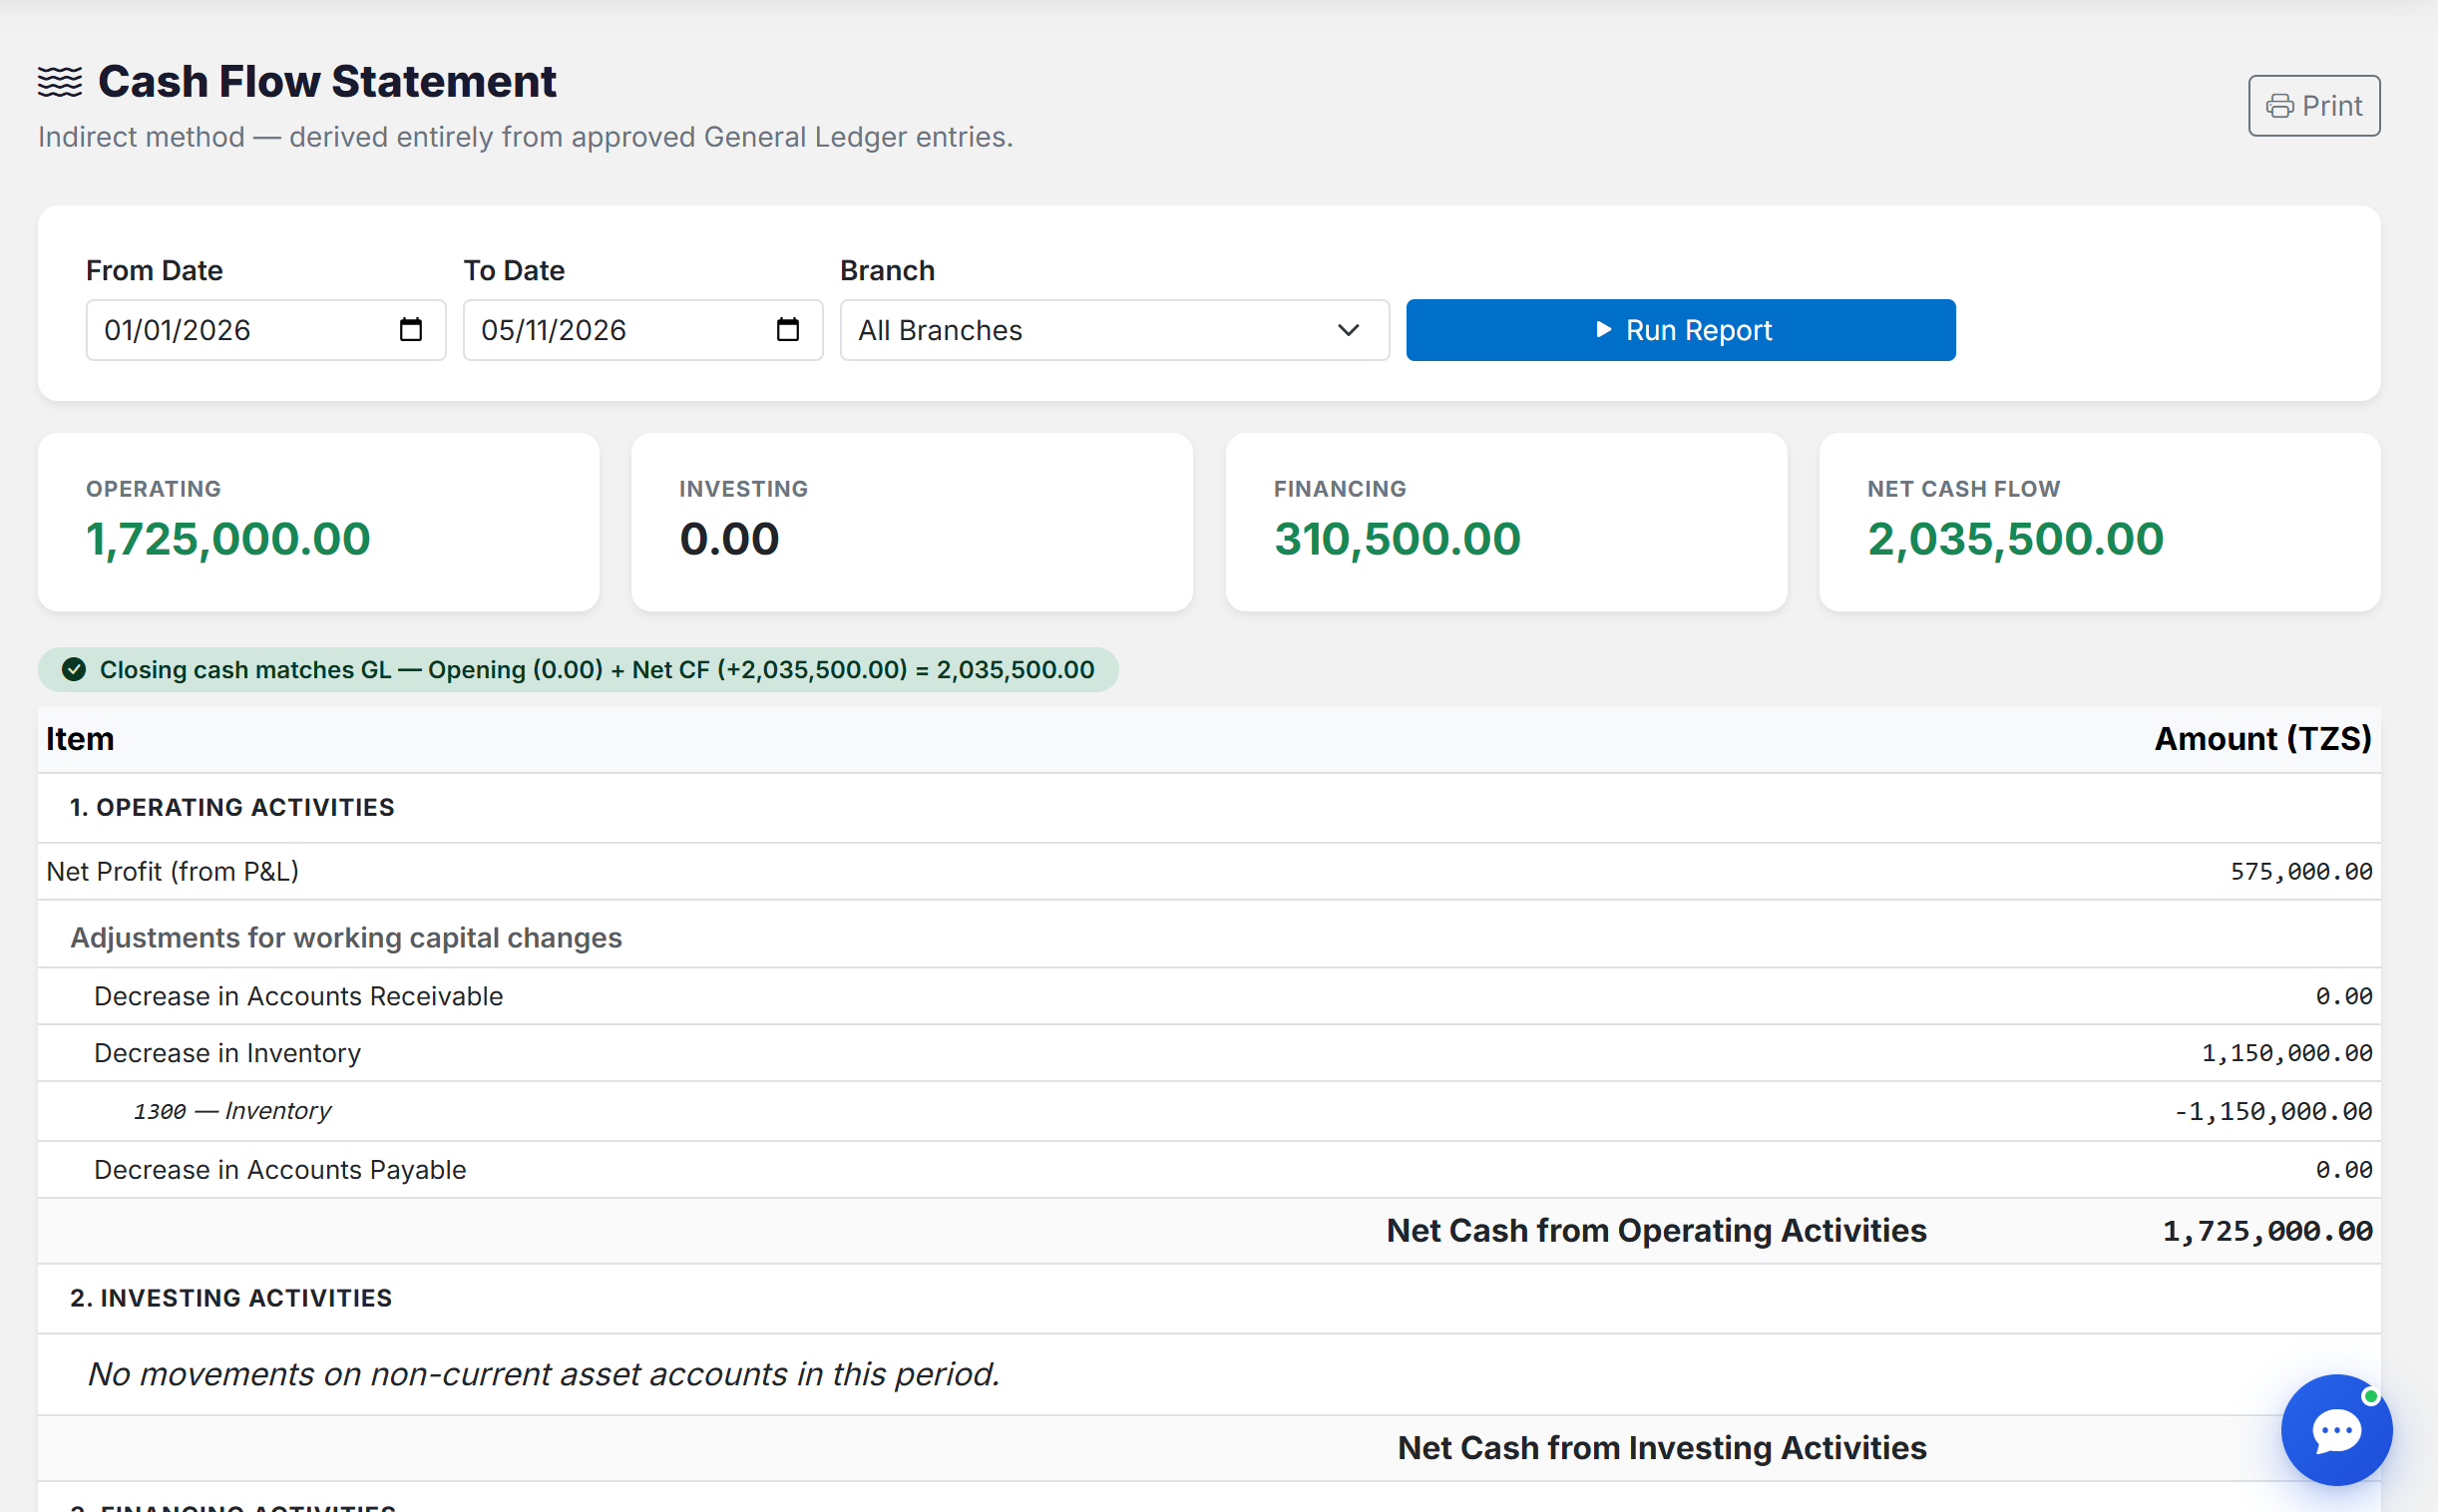The height and width of the screenshot is (1512, 2438).
Task: Click the printer icon in Print button
Action: pyautogui.click(x=2279, y=106)
